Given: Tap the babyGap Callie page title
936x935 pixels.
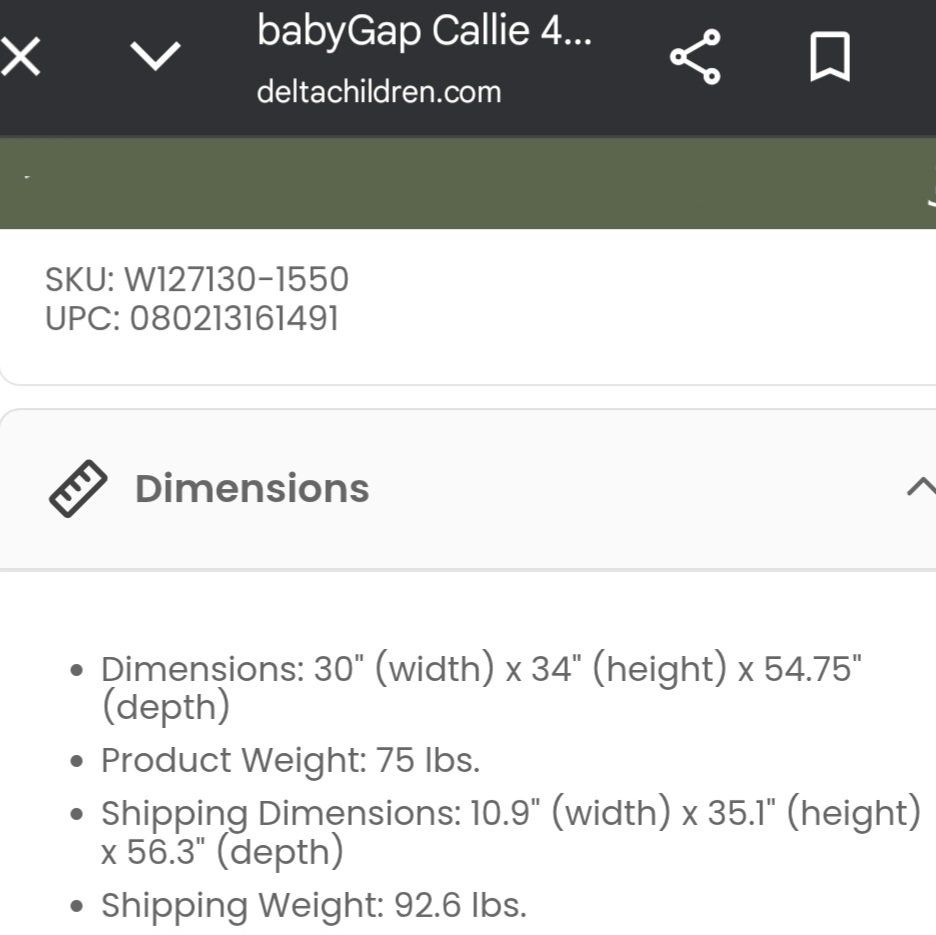Looking at the screenshot, I should tap(424, 32).
